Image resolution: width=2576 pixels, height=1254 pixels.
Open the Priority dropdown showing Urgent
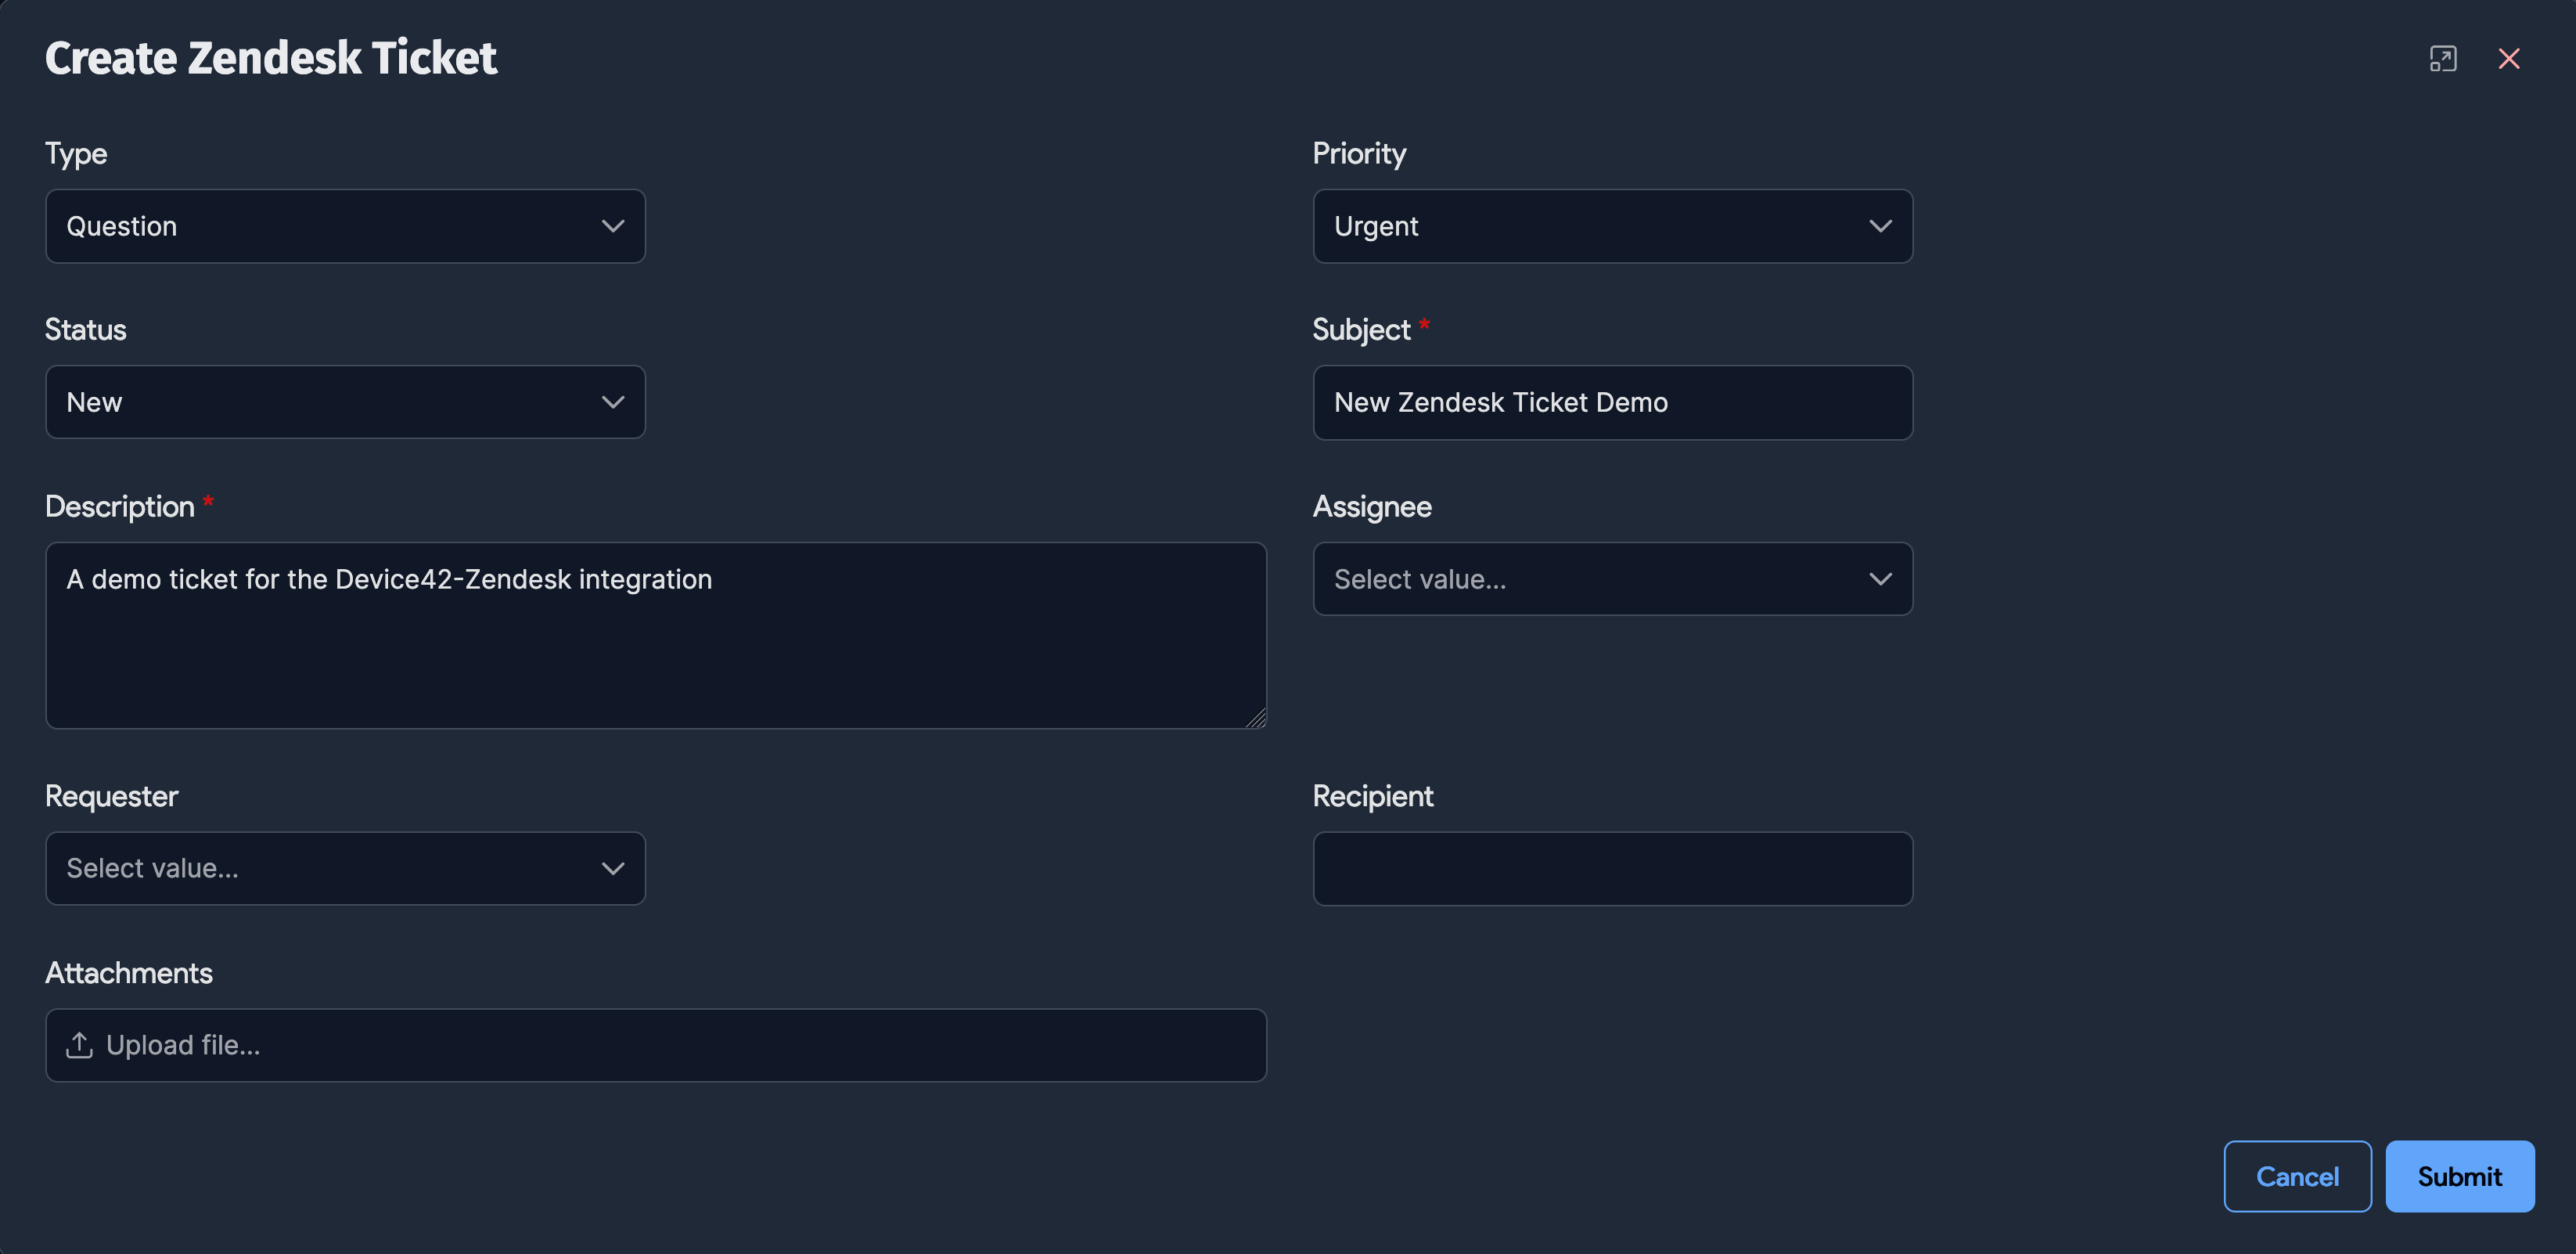click(x=1610, y=226)
